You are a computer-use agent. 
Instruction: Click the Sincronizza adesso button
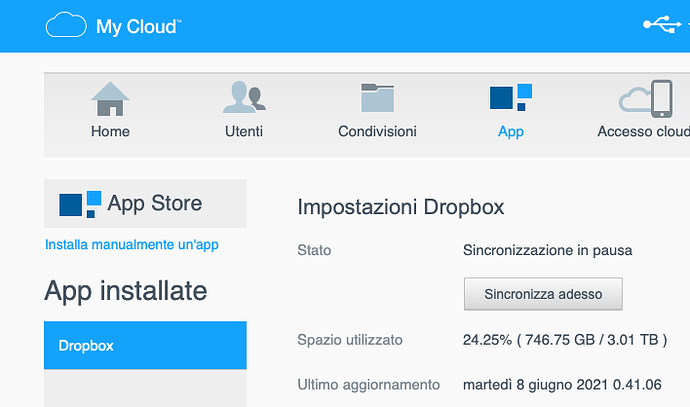543,294
